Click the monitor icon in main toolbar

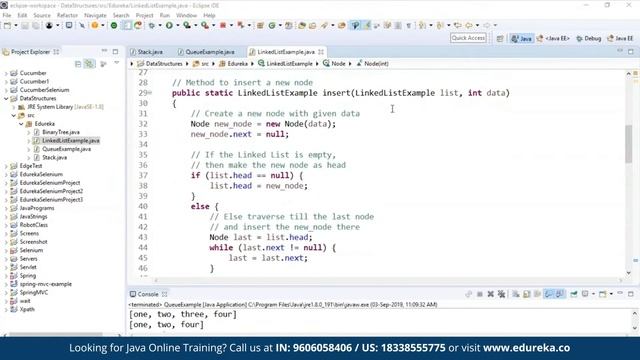(x=69, y=25)
